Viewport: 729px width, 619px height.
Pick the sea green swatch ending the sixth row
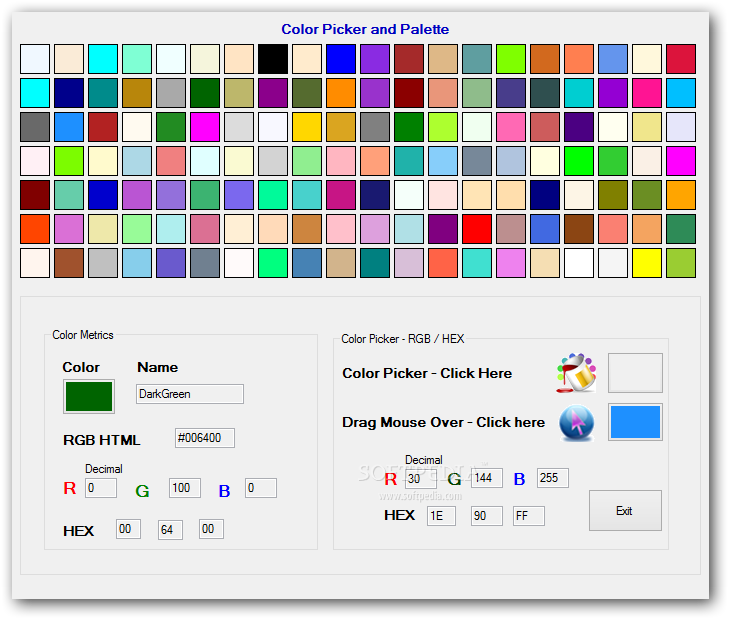pos(681,229)
